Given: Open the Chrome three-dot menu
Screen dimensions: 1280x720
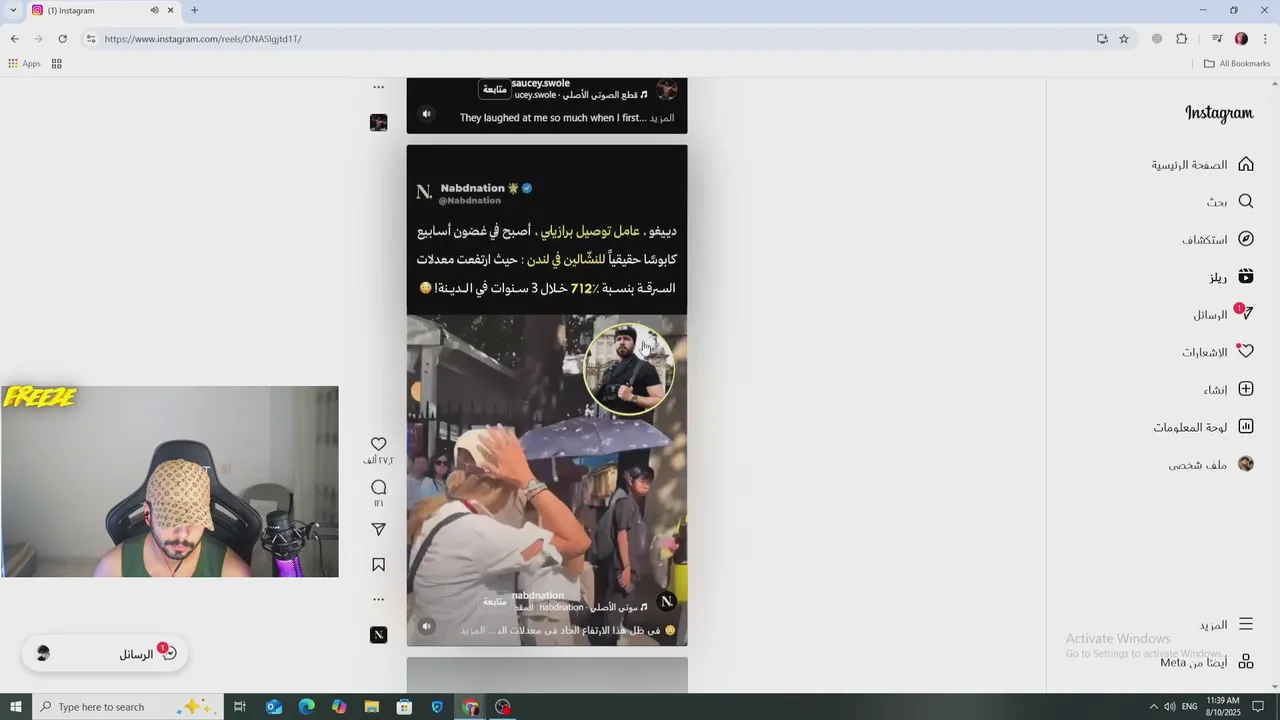Looking at the screenshot, I should [x=1265, y=39].
